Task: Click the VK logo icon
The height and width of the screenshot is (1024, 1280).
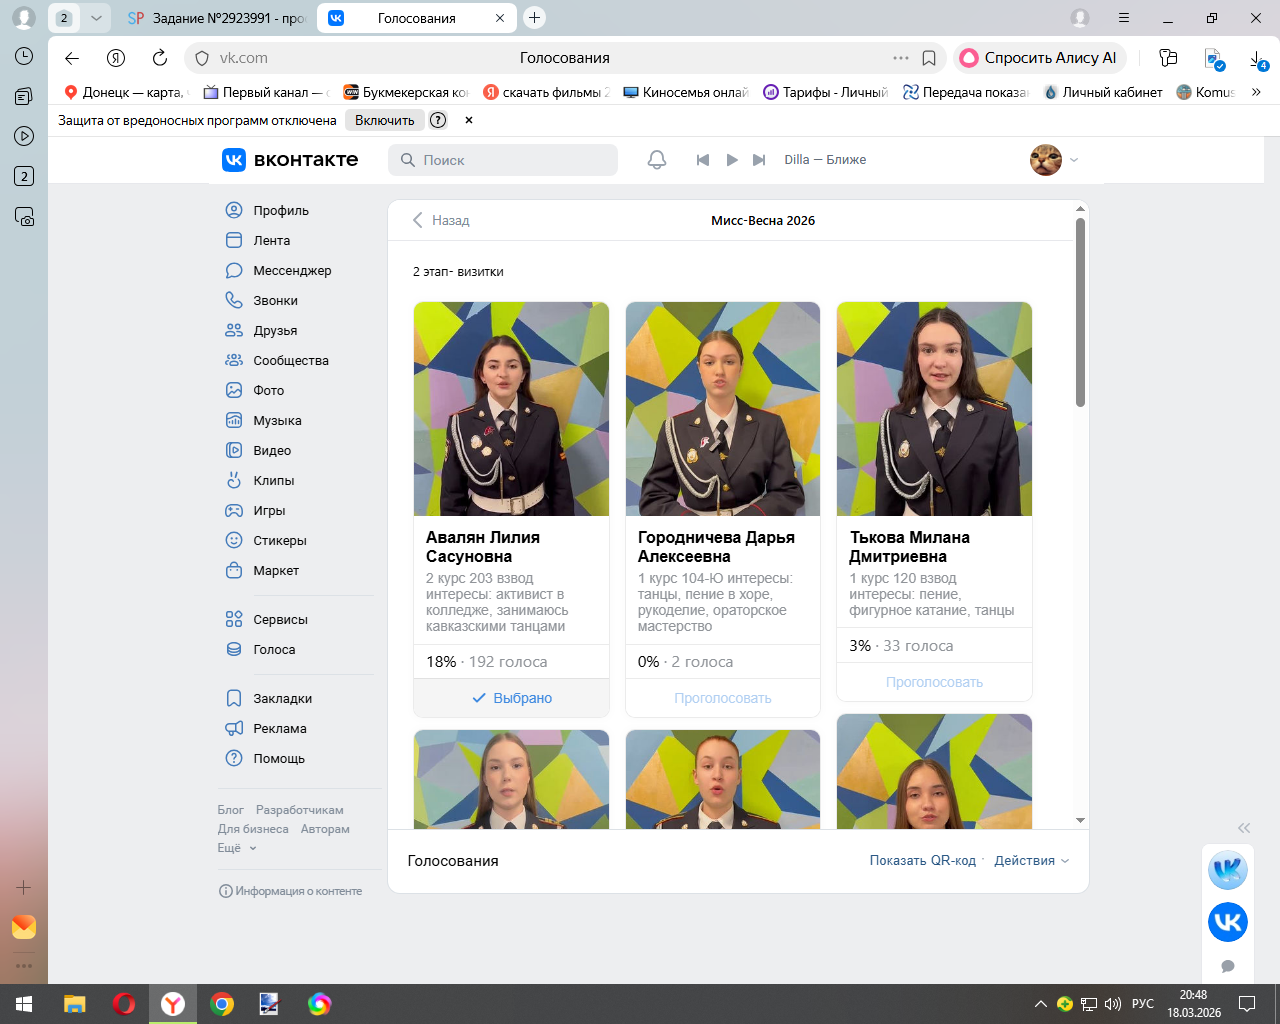Action: 234,160
